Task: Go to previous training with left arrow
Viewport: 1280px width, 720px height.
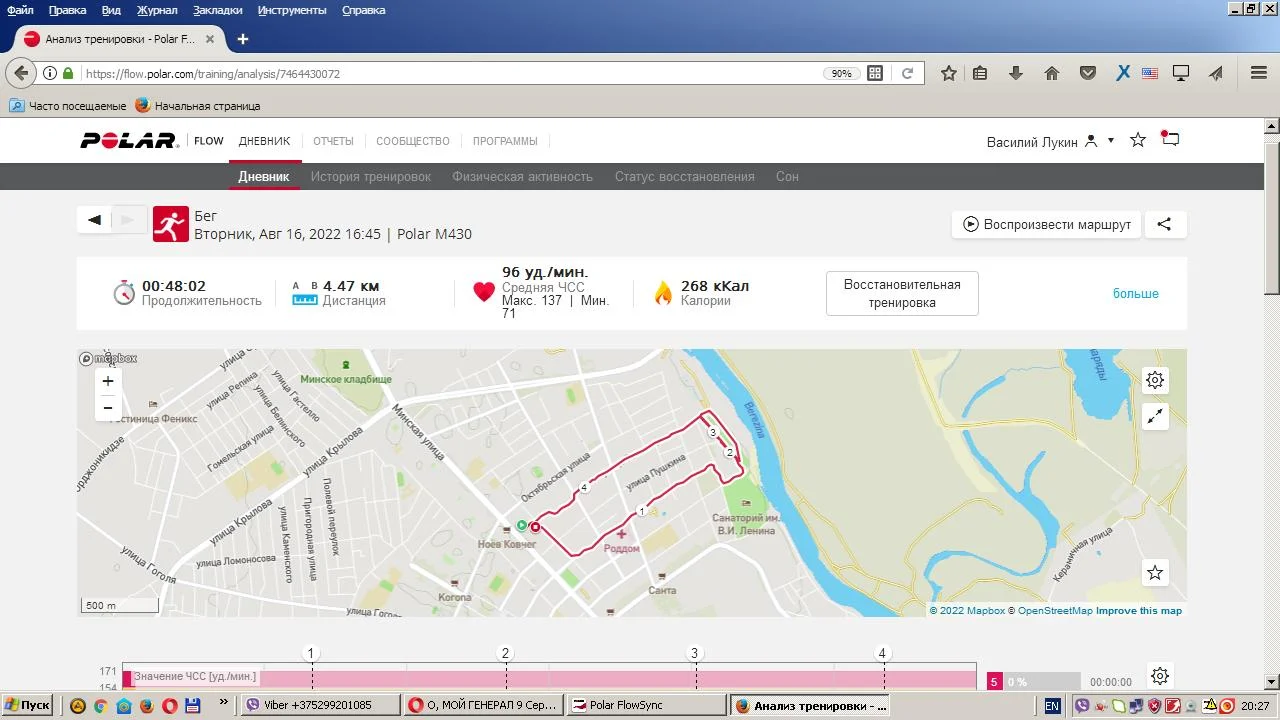Action: coord(95,220)
